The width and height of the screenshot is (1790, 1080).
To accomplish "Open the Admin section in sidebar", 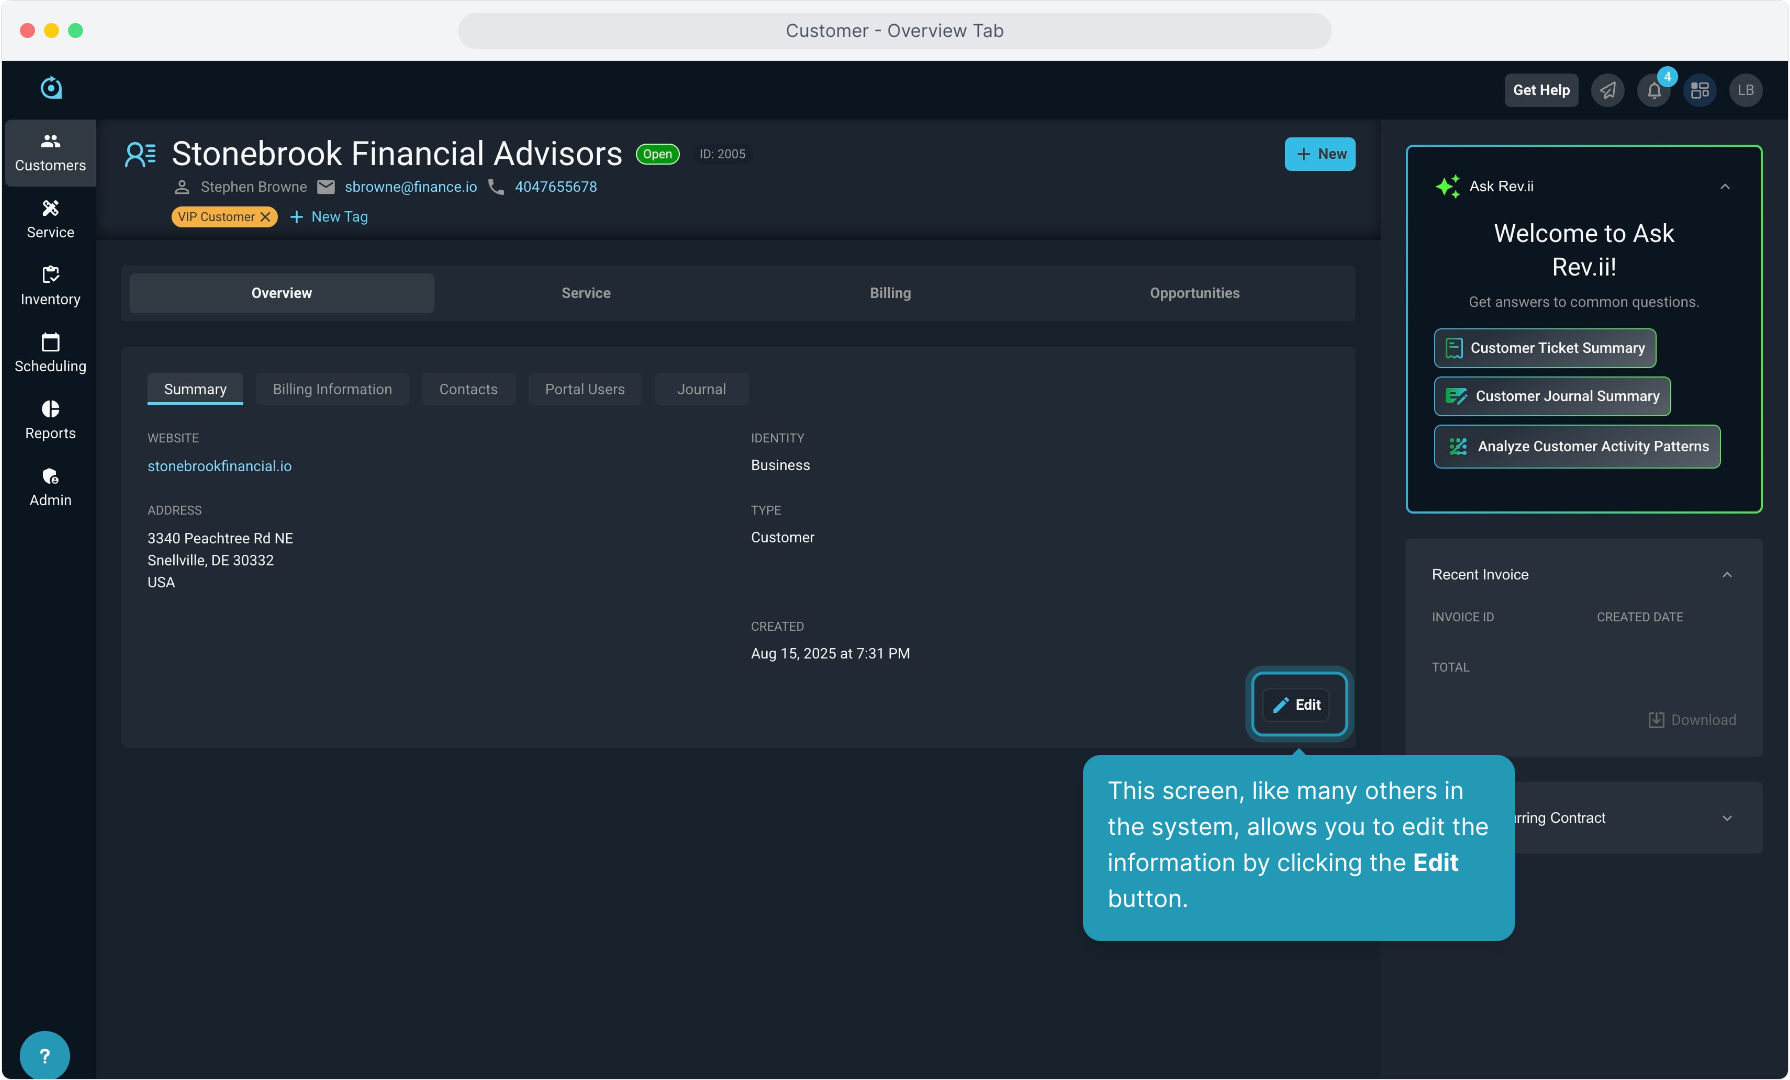I will coord(50,487).
